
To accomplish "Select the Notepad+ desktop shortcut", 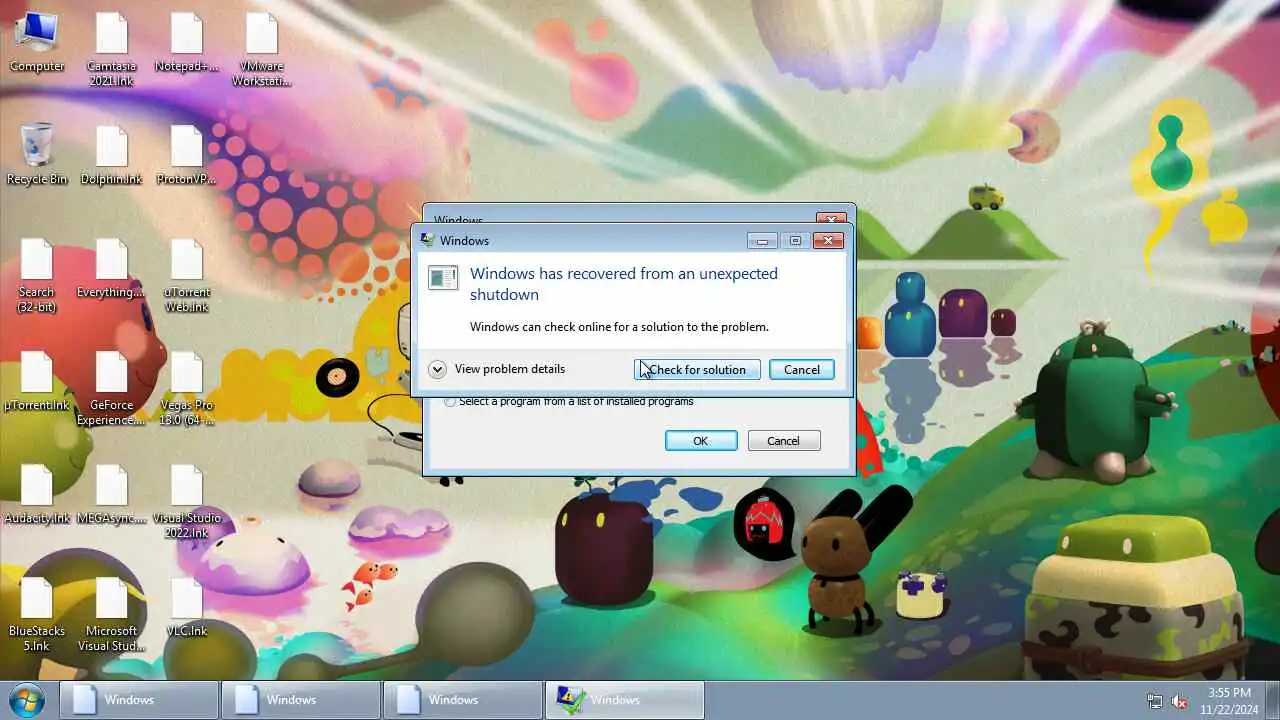I will coord(186,42).
